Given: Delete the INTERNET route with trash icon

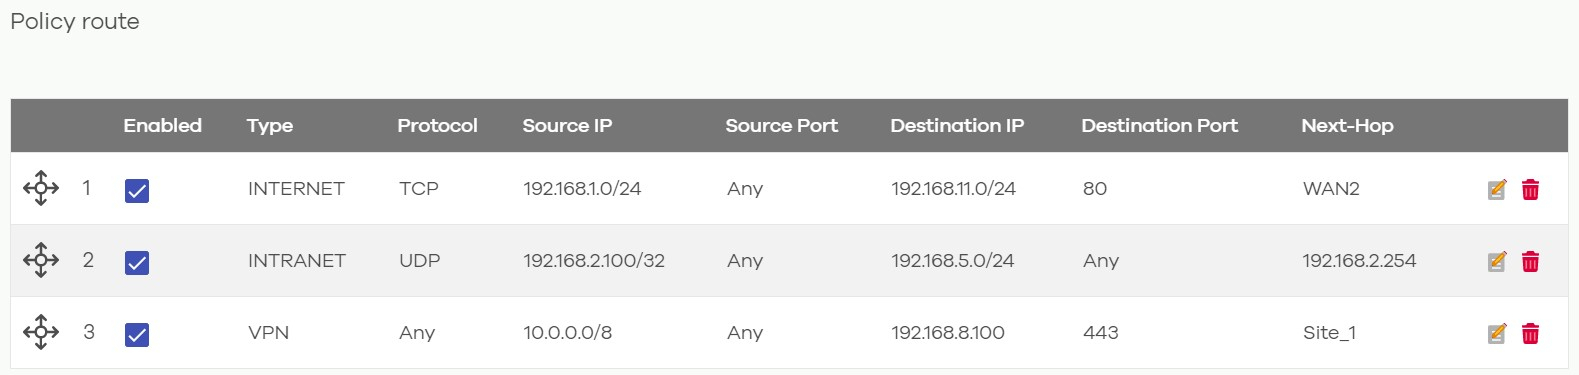Looking at the screenshot, I should click(1530, 189).
